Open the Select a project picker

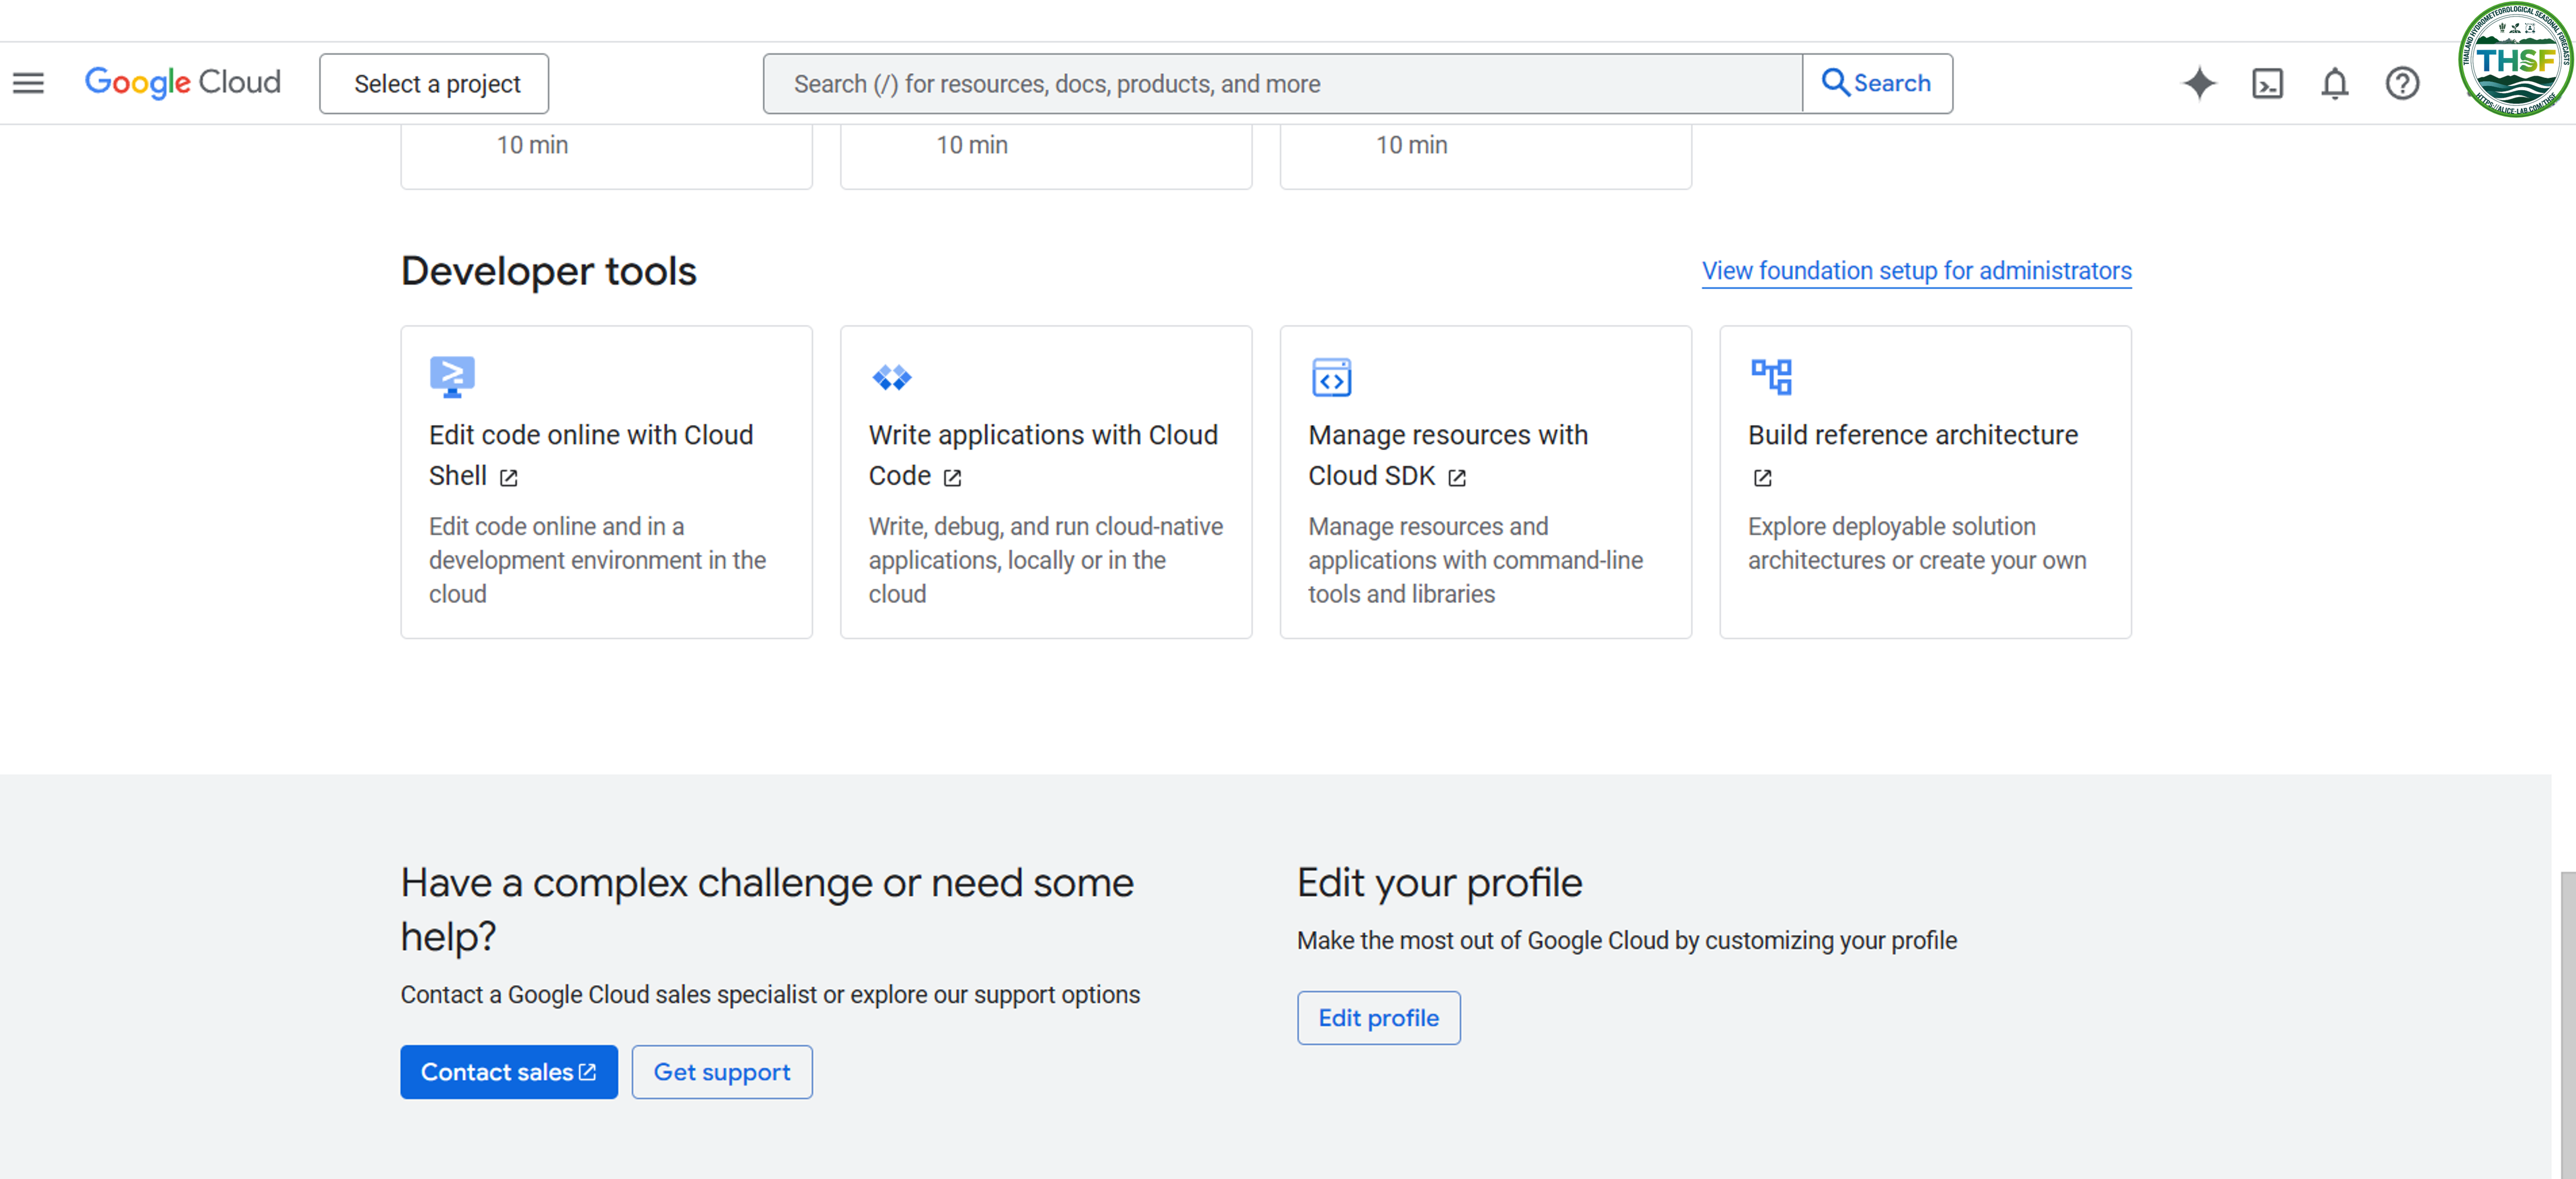[x=434, y=84]
